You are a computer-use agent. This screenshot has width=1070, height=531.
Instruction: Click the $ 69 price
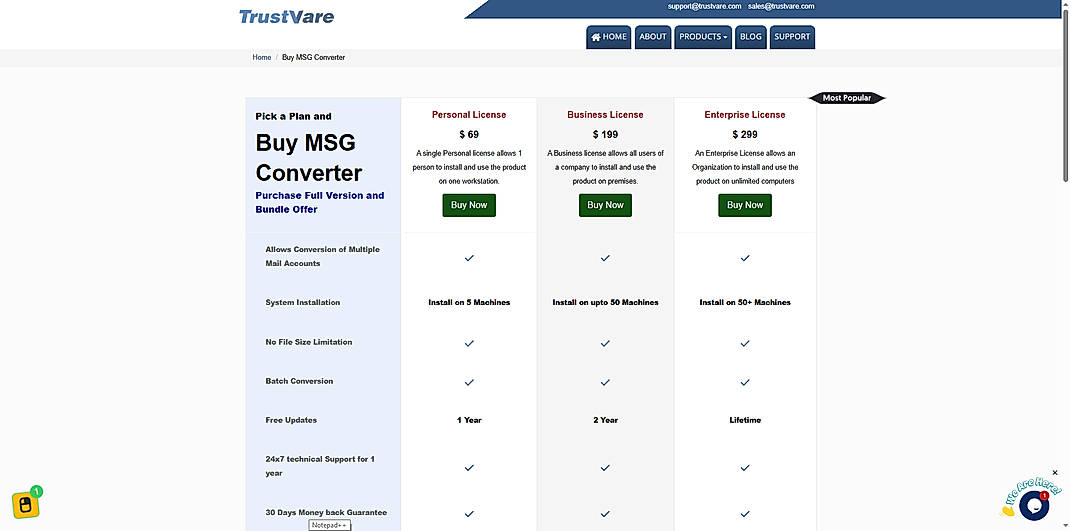click(x=469, y=134)
